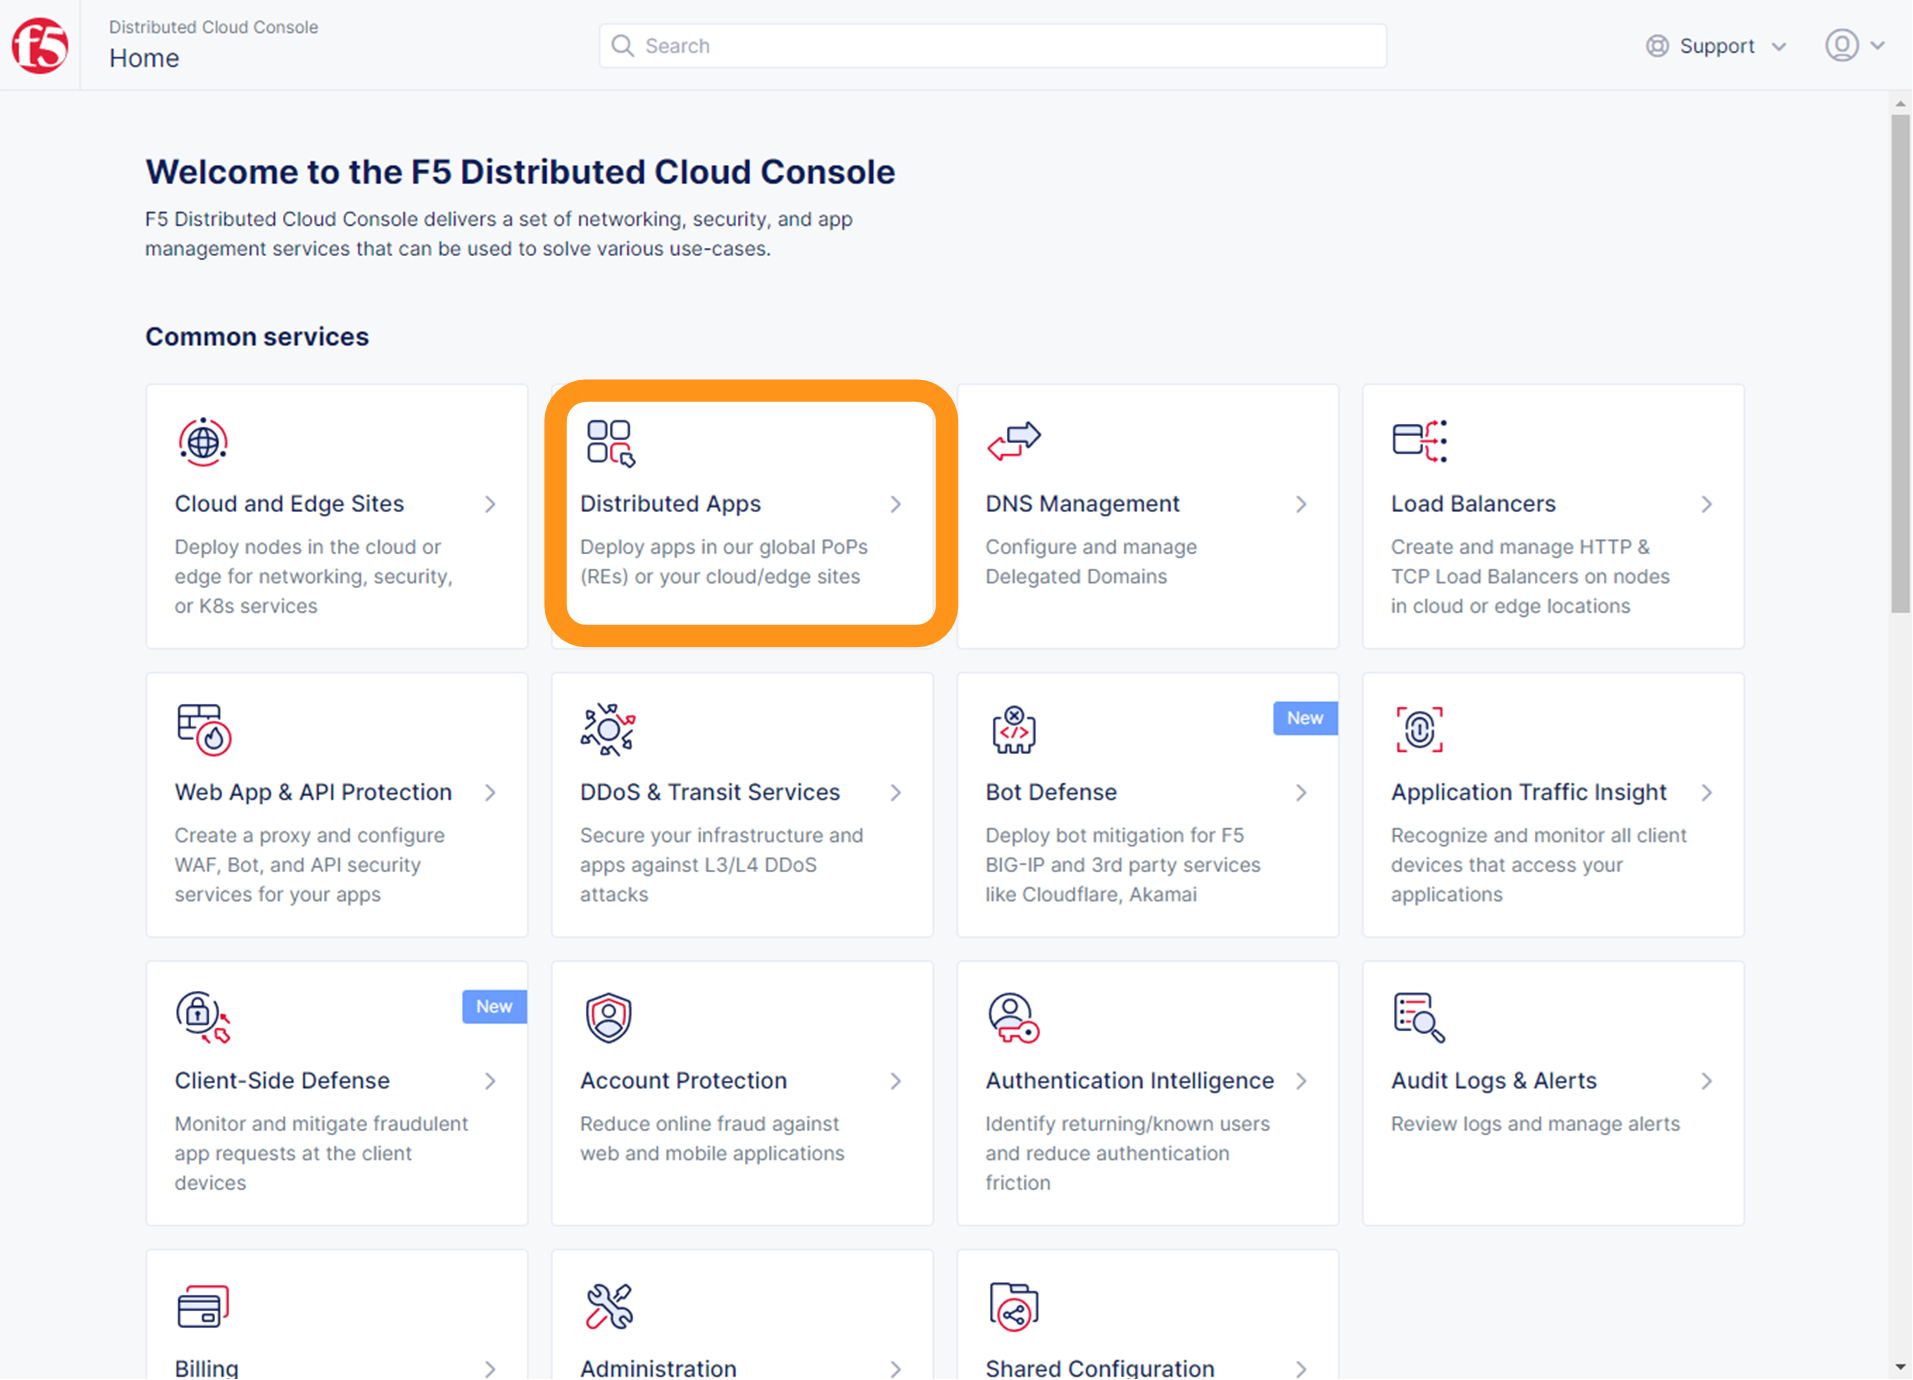The width and height of the screenshot is (1913, 1380).
Task: Open the Billing service tile
Action: 337,1315
